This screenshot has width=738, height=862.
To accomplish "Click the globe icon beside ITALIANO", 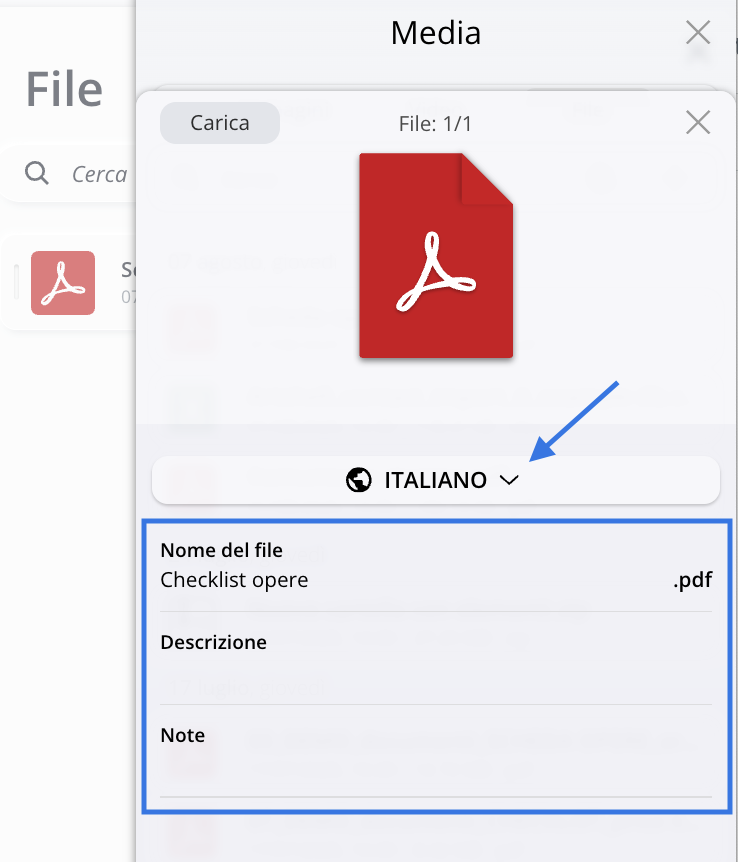I will [x=359, y=481].
